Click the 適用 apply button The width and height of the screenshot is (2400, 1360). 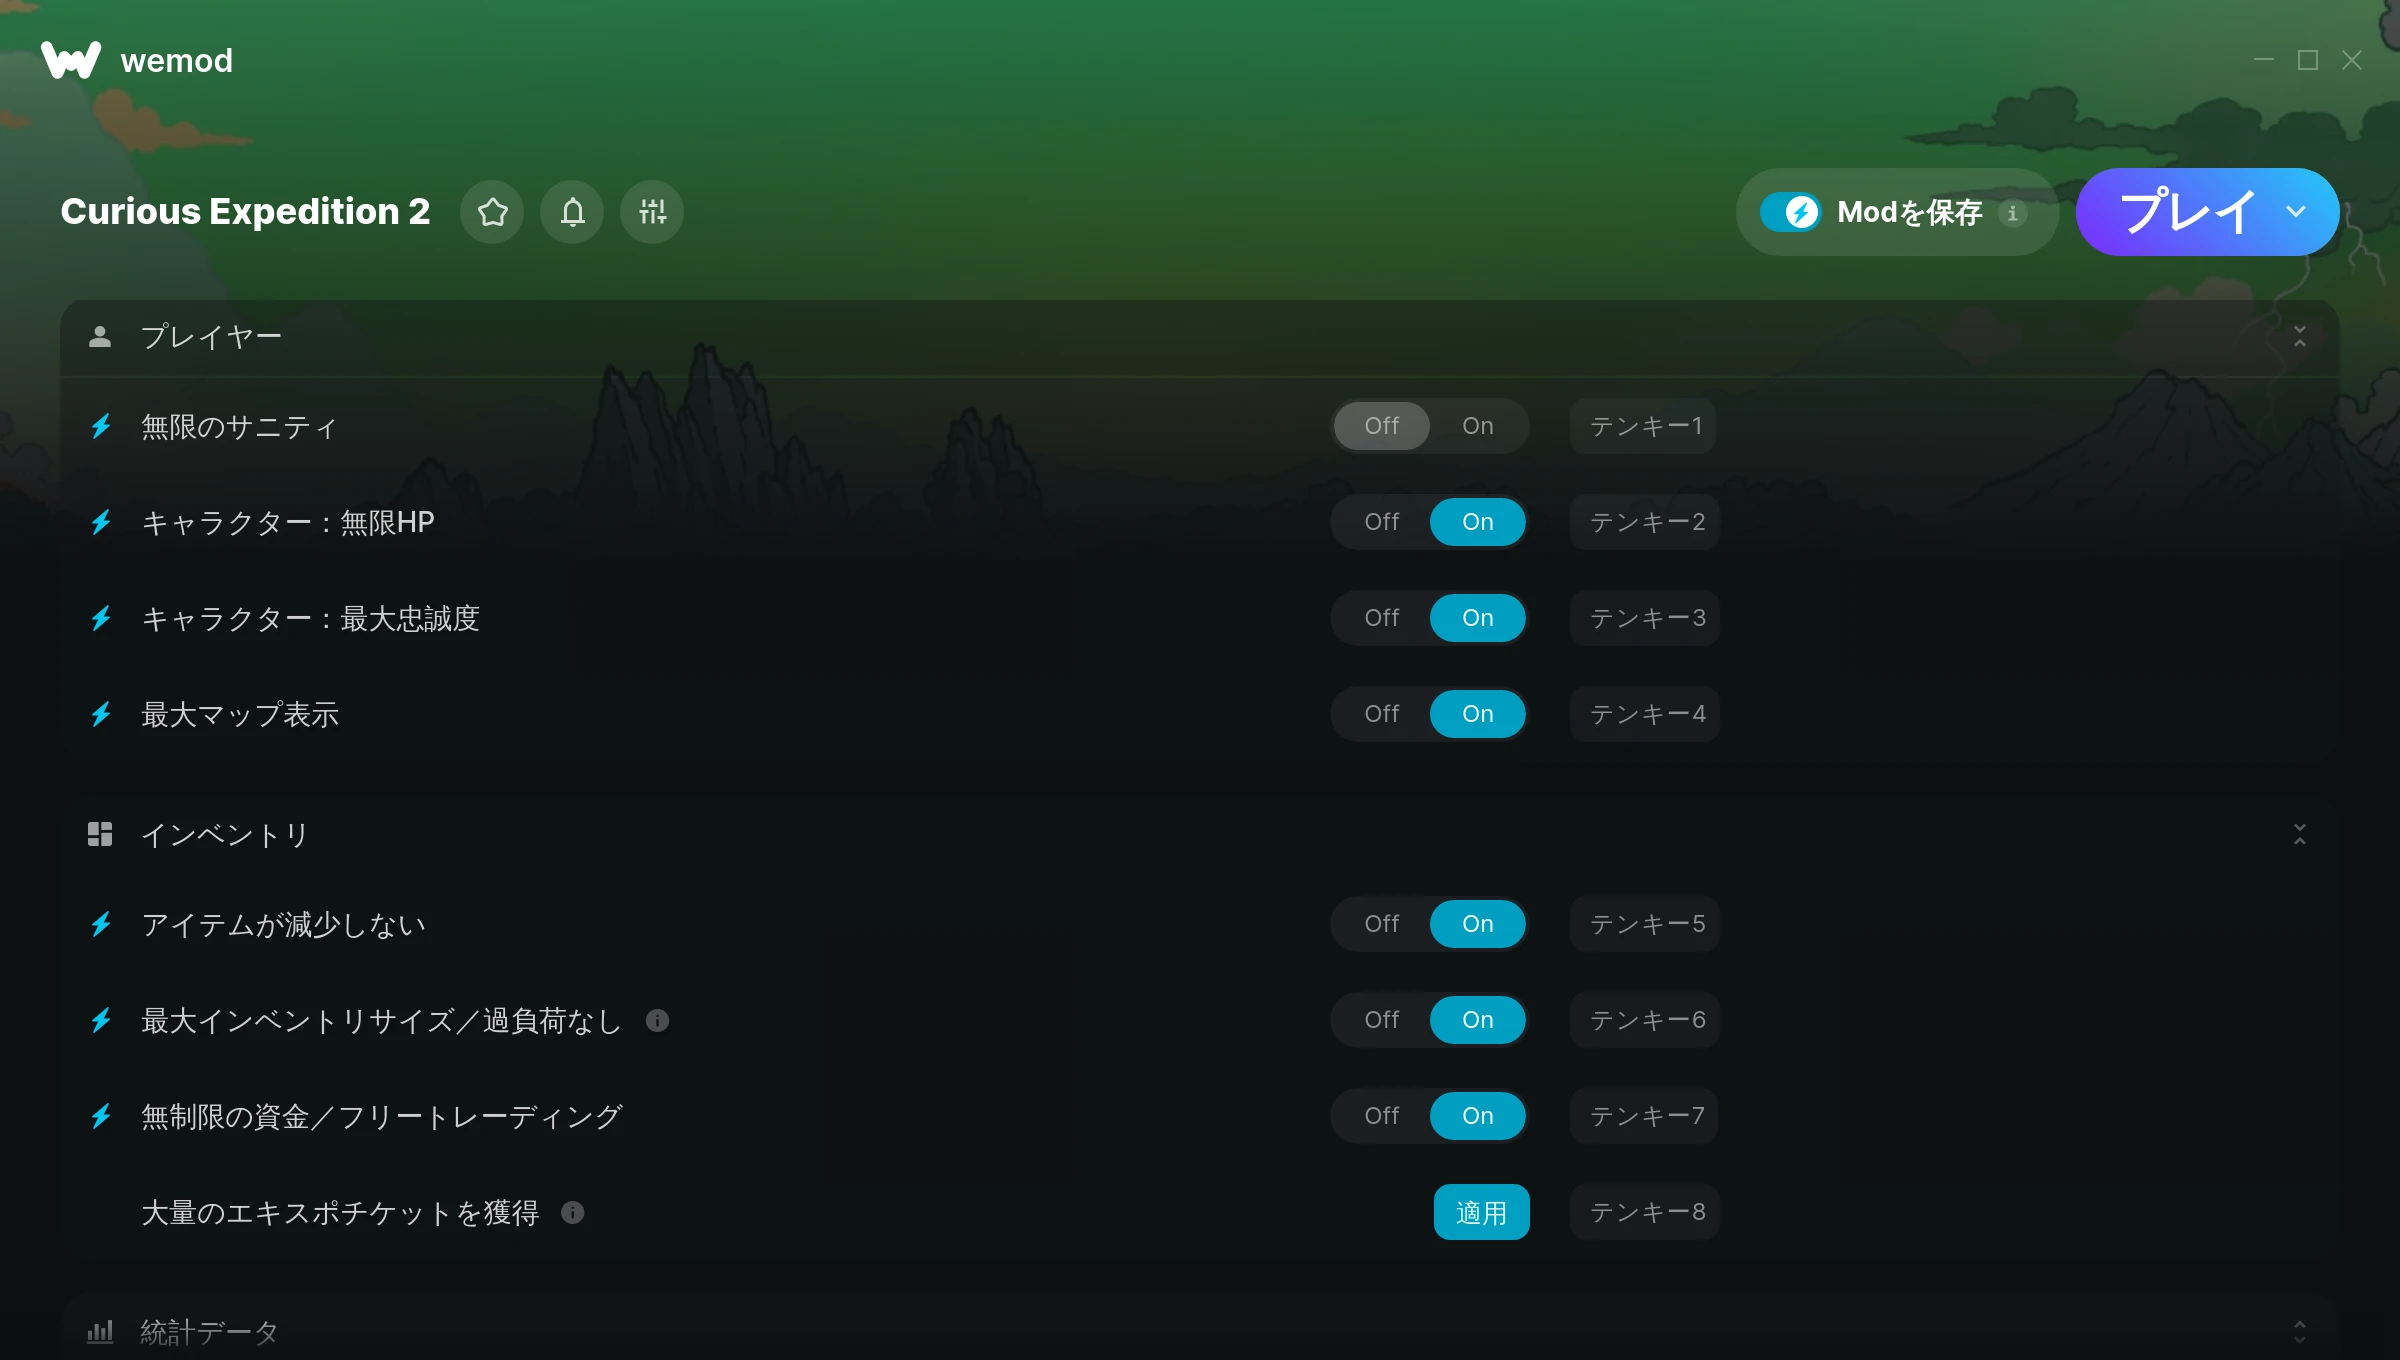[x=1482, y=1212]
